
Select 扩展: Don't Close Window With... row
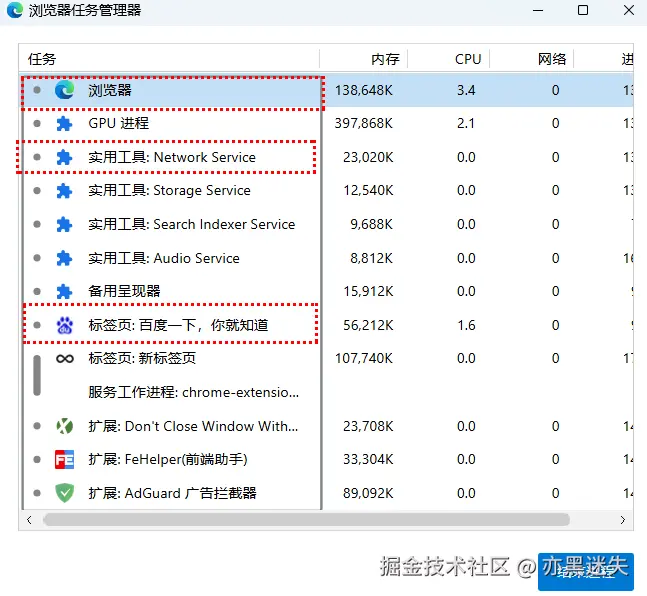pyautogui.click(x=326, y=426)
